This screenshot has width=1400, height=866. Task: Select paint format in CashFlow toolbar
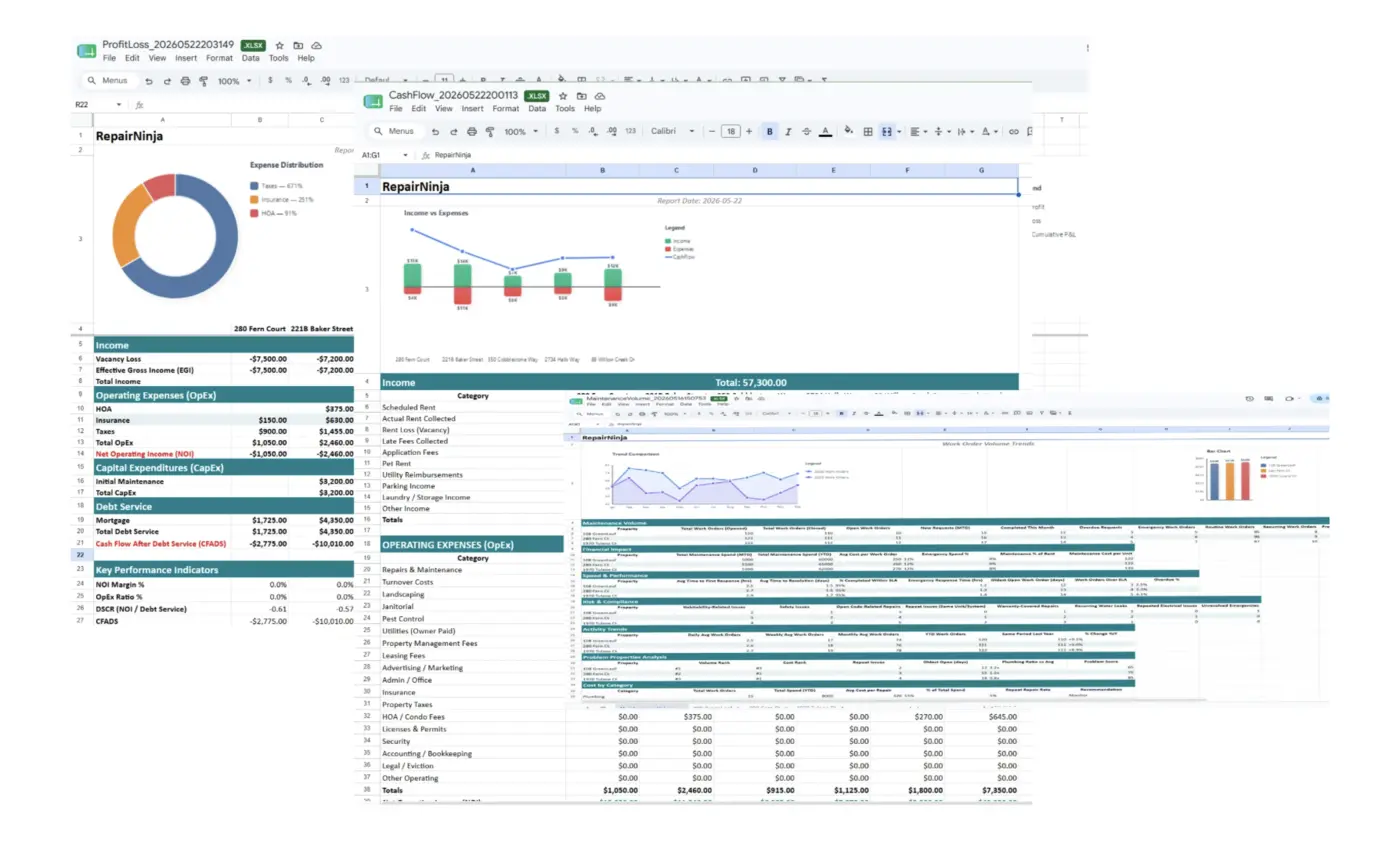click(490, 131)
